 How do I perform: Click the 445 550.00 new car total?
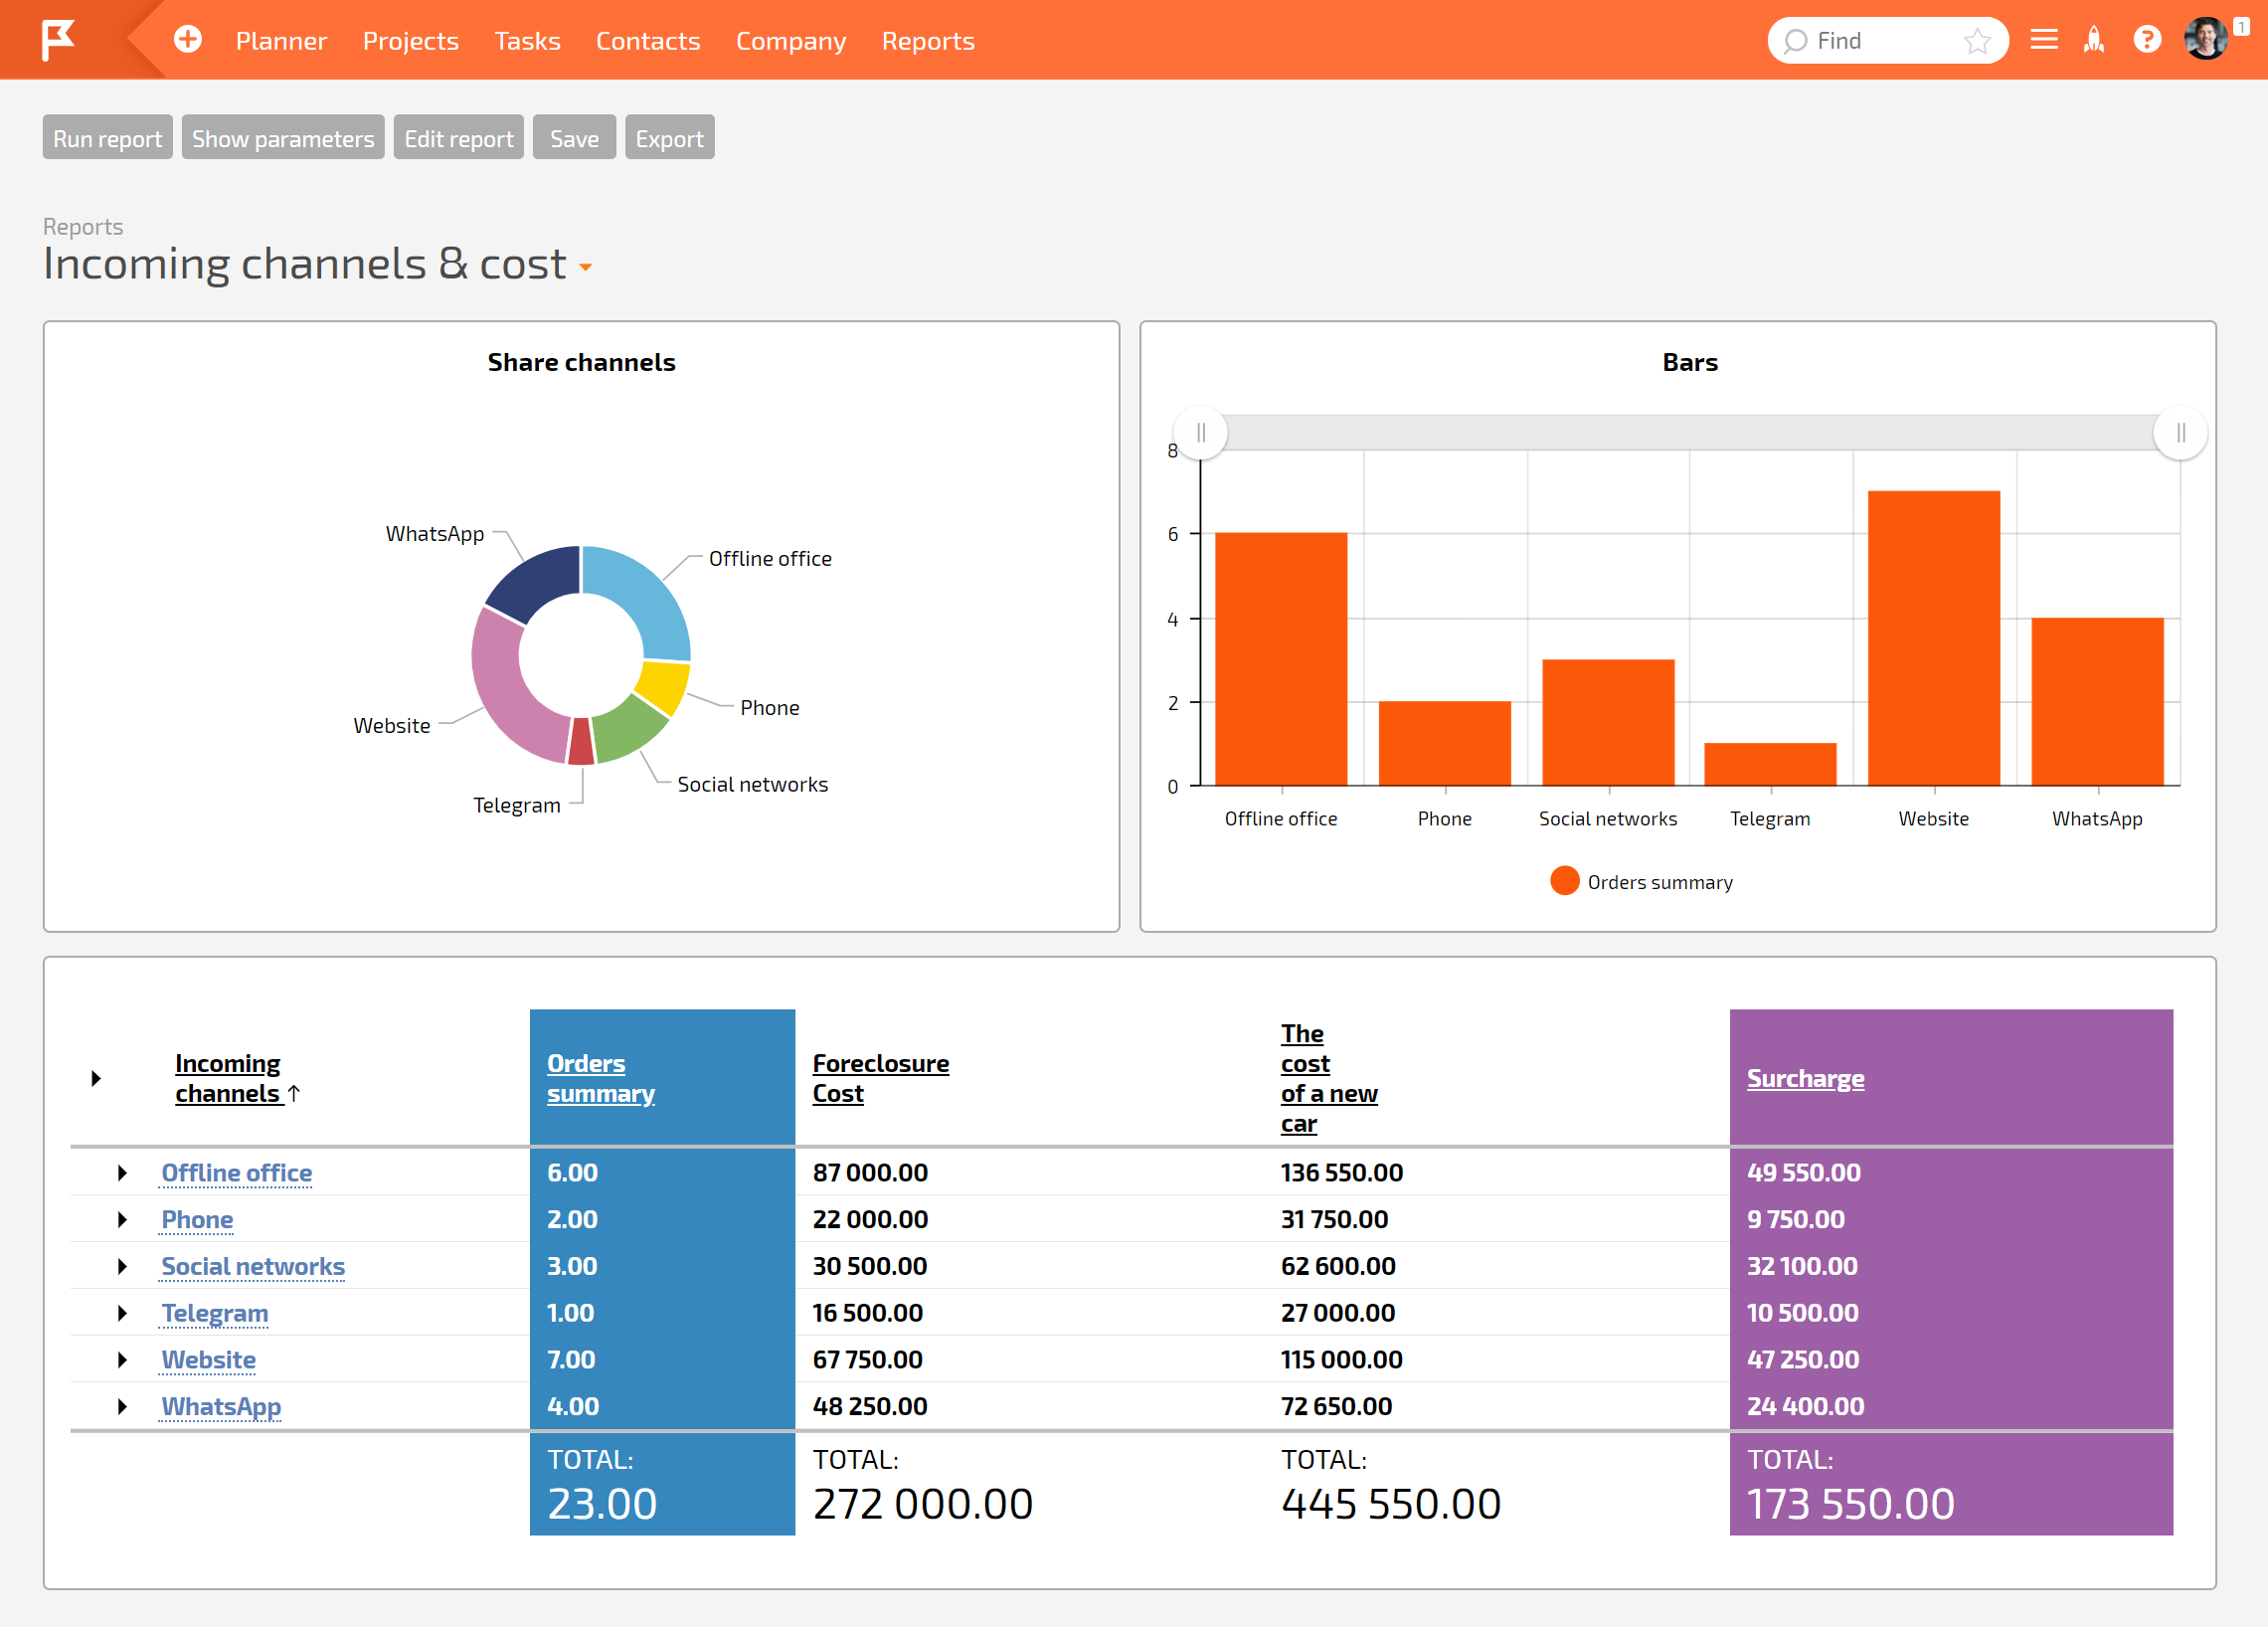click(1391, 1503)
